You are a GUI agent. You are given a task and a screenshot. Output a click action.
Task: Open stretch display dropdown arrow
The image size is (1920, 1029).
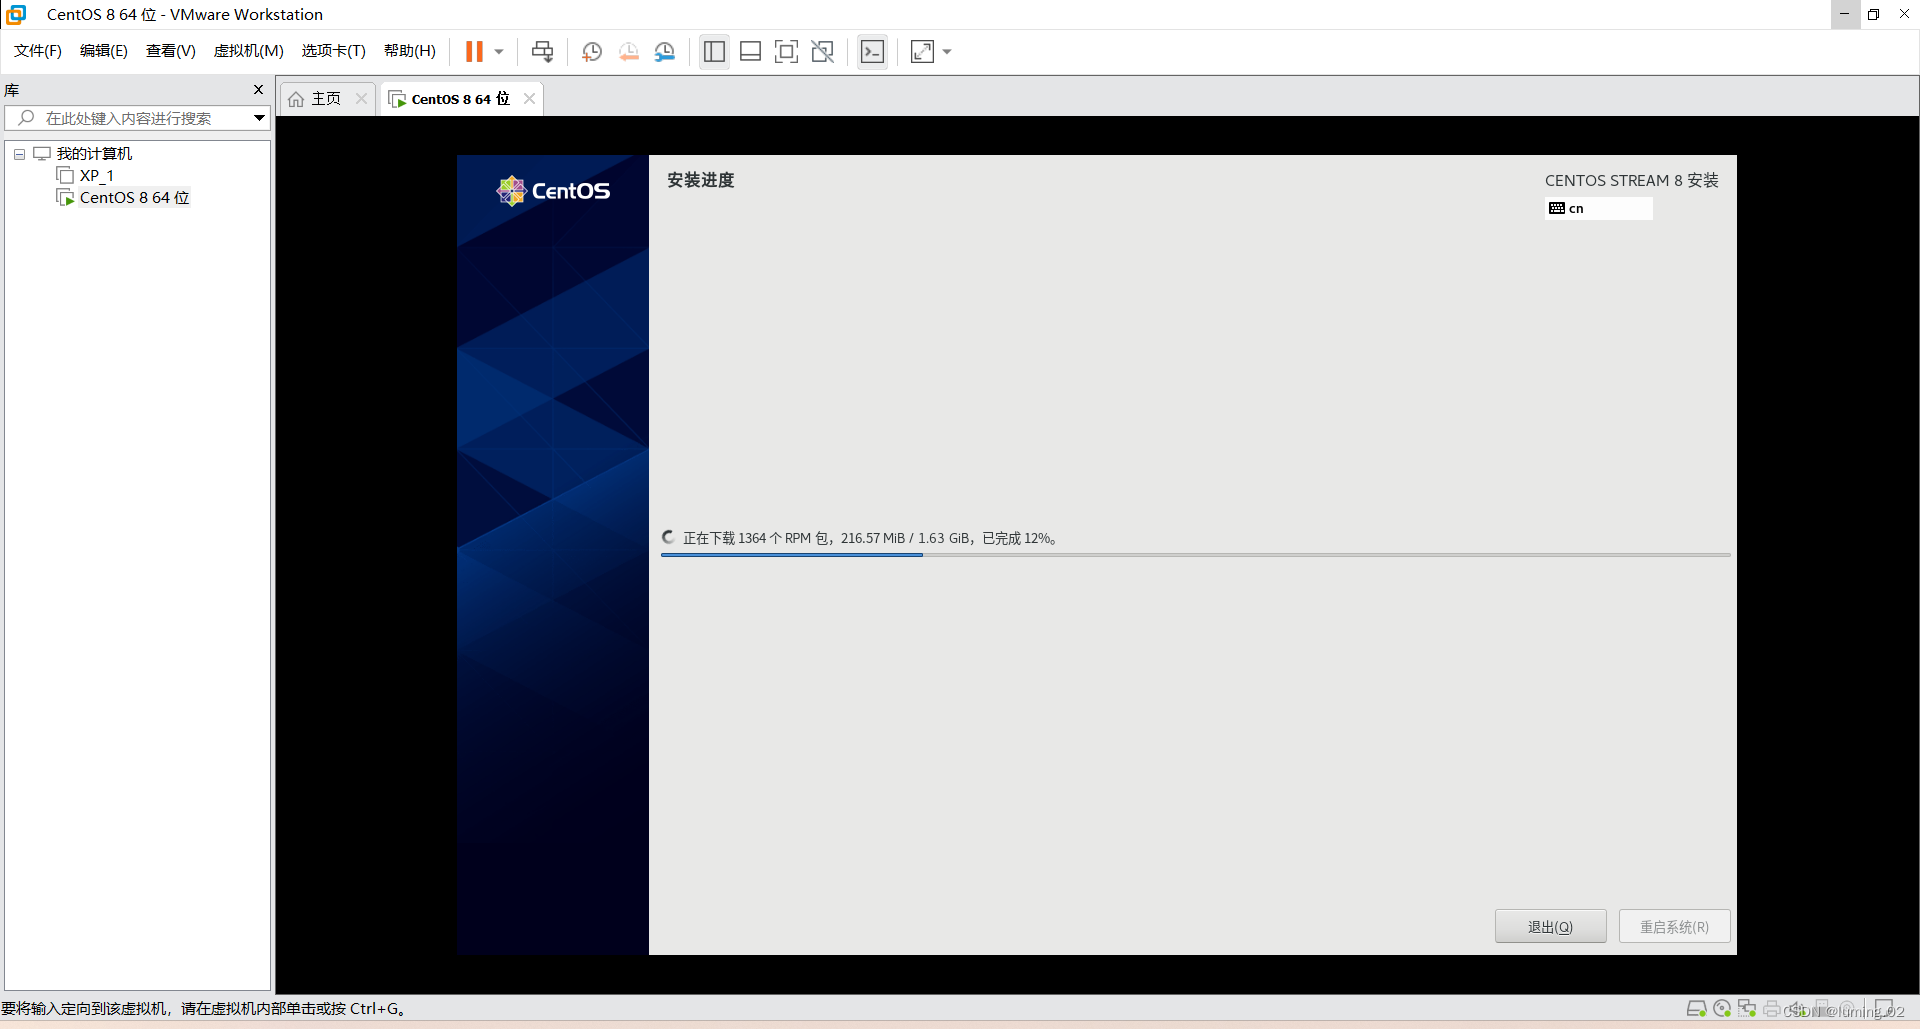947,51
